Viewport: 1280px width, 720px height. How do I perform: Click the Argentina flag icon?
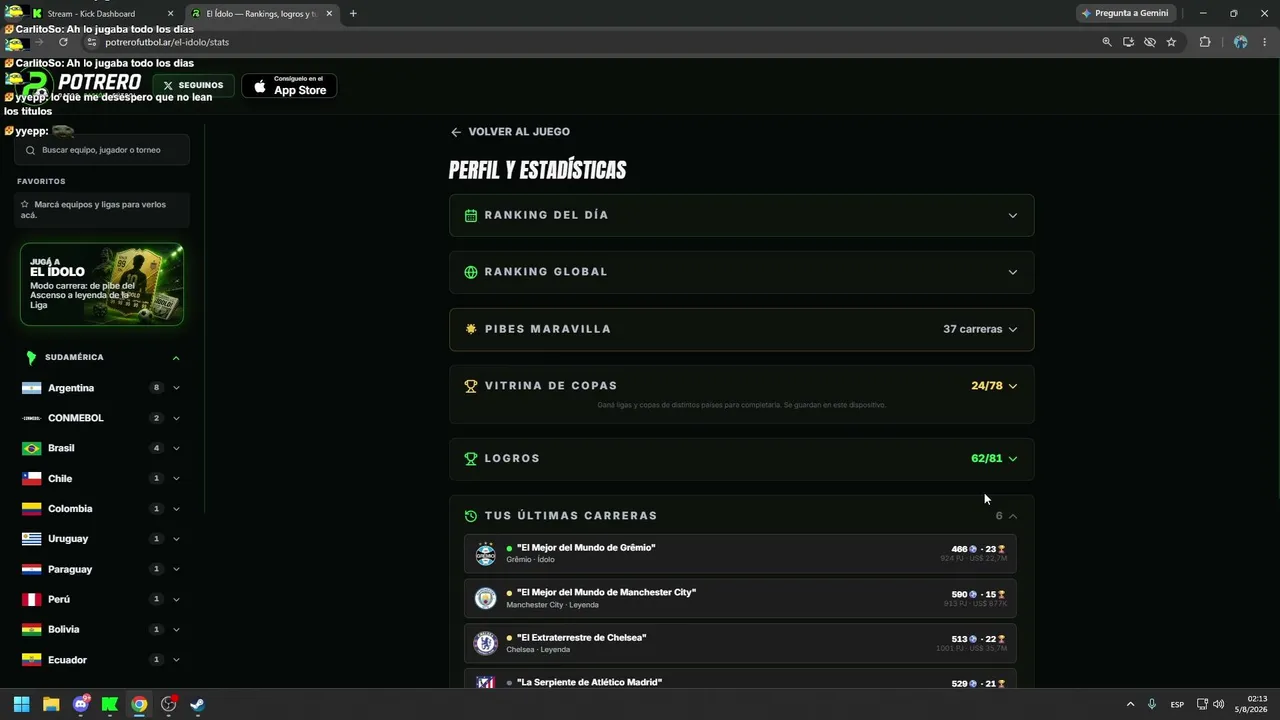pos(32,388)
